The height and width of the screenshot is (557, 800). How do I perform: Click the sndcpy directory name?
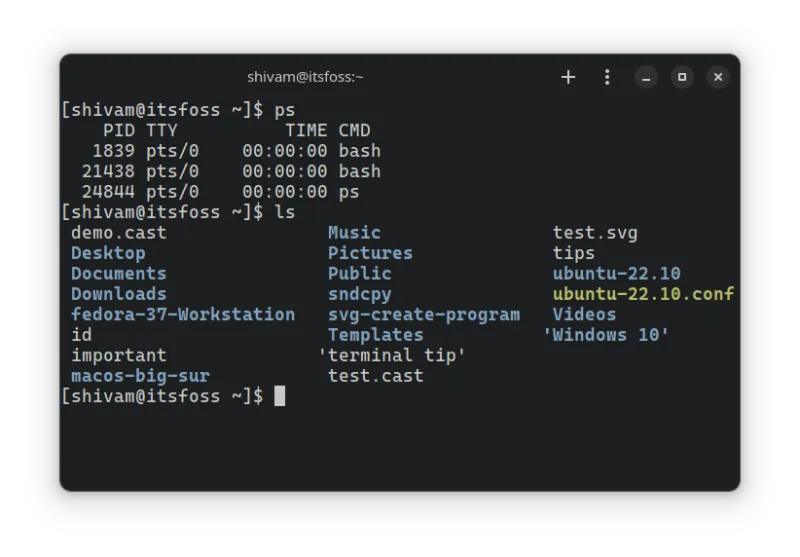[360, 294]
